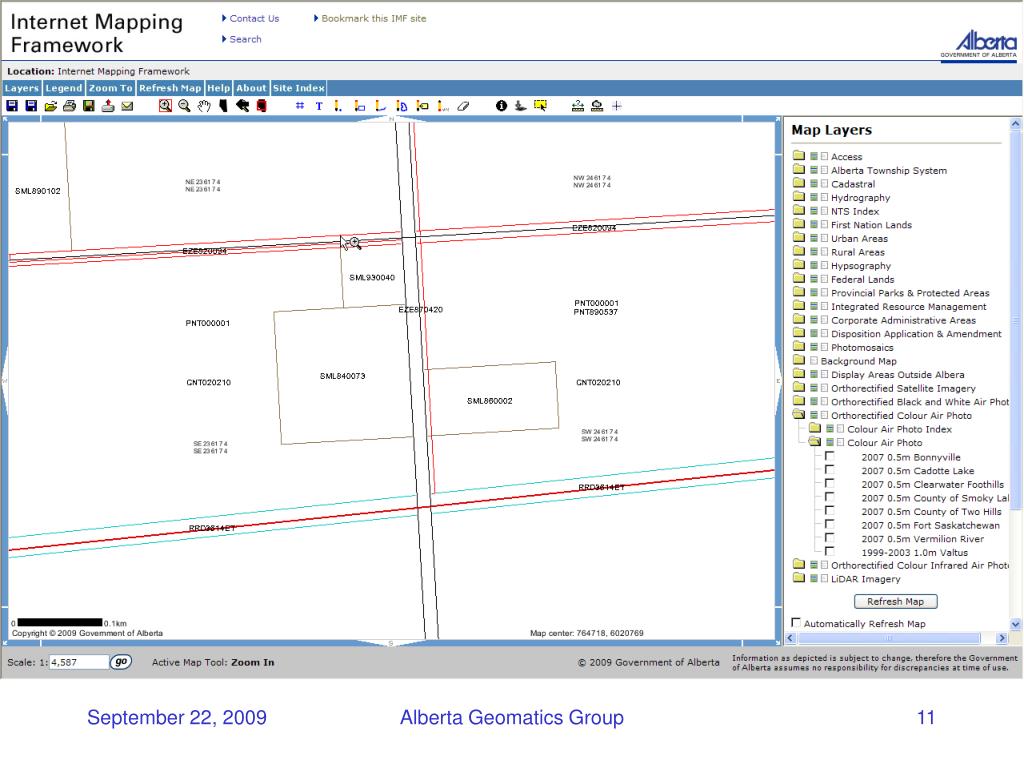This screenshot has height=768, width=1024.
Task: Go back to previous extent arrow icon
Action: (x=242, y=106)
